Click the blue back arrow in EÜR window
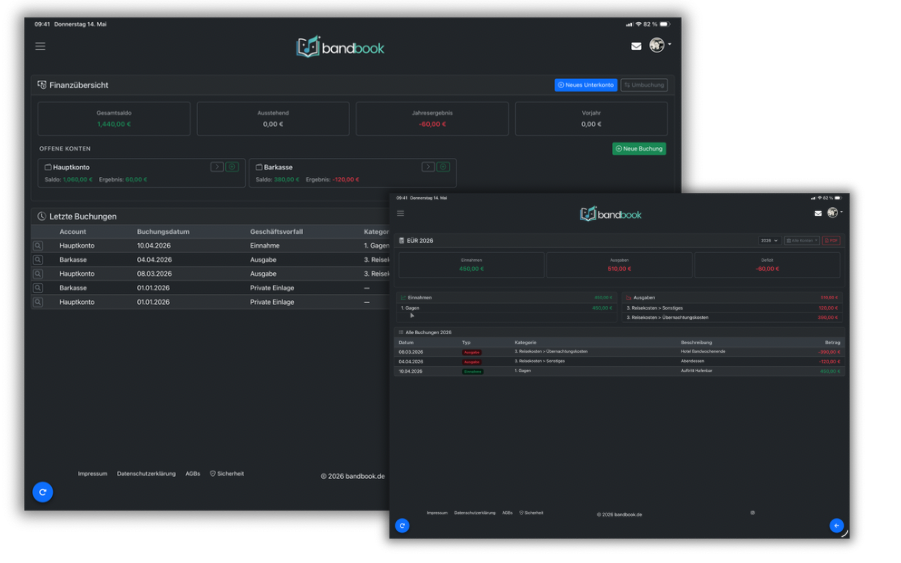901x563 pixels. tap(837, 526)
